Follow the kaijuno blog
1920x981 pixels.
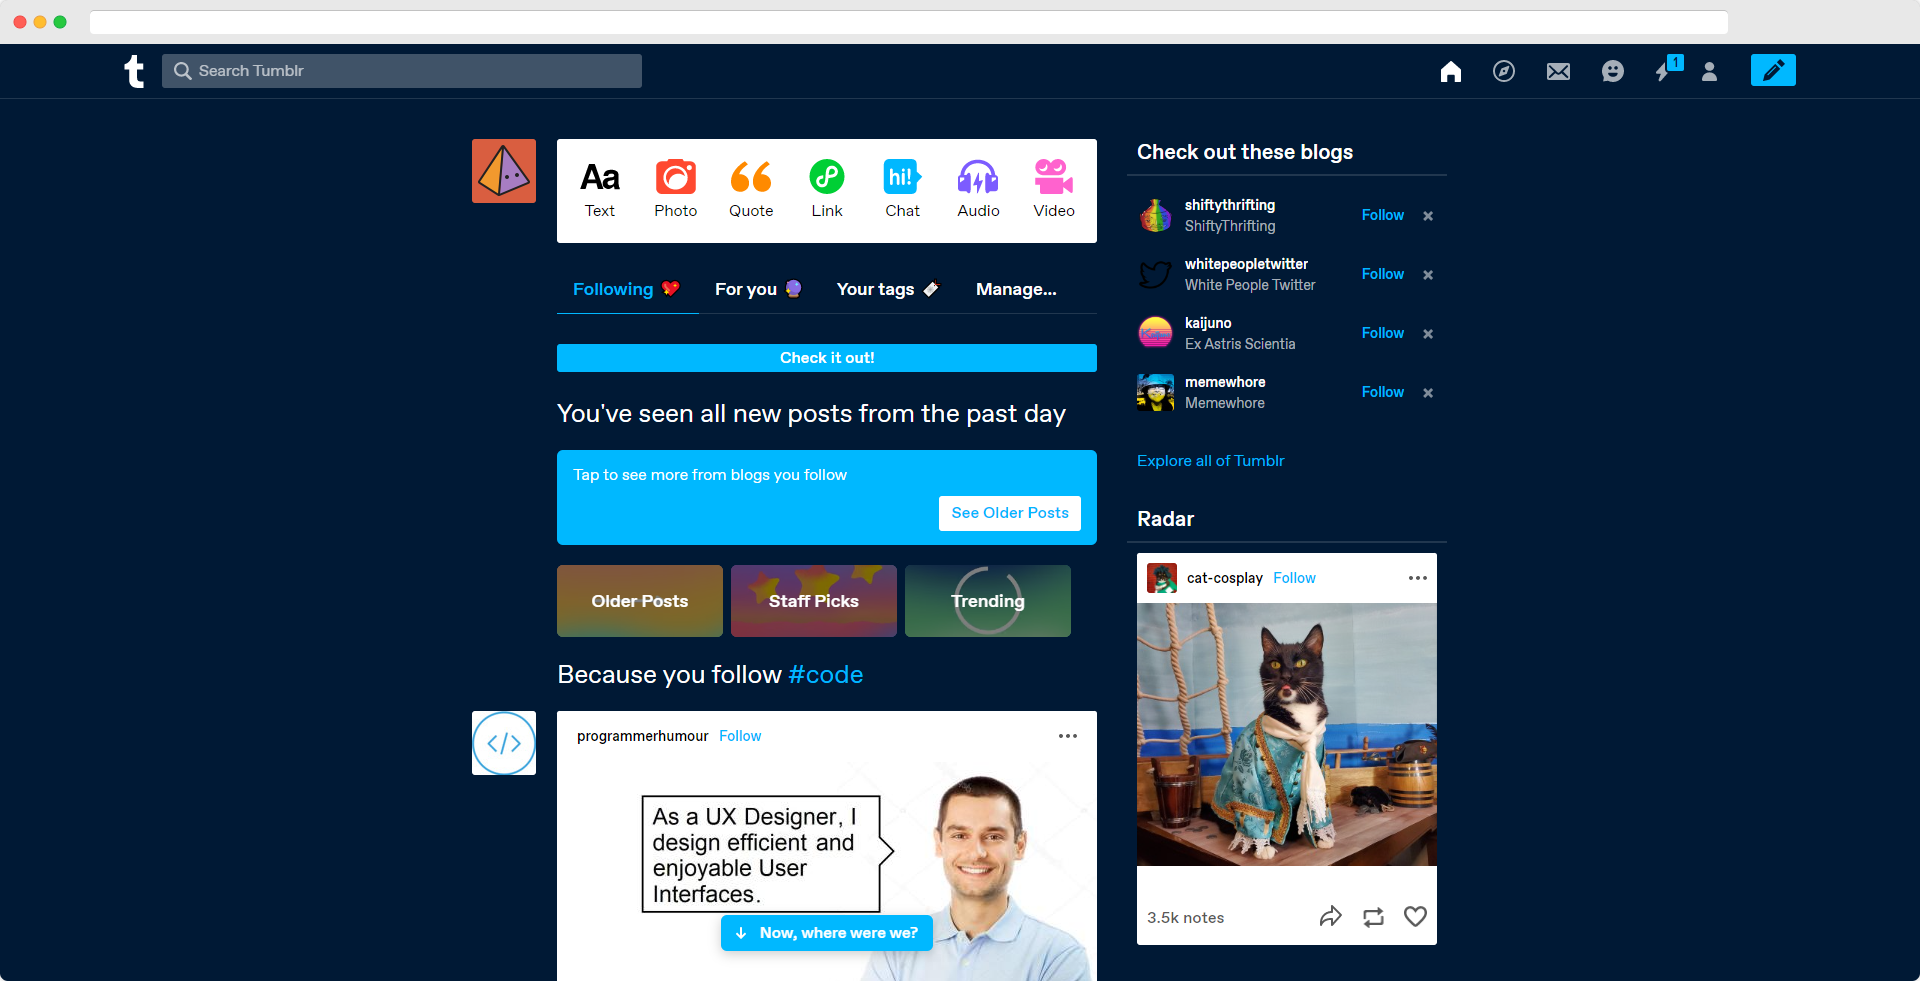pos(1383,333)
